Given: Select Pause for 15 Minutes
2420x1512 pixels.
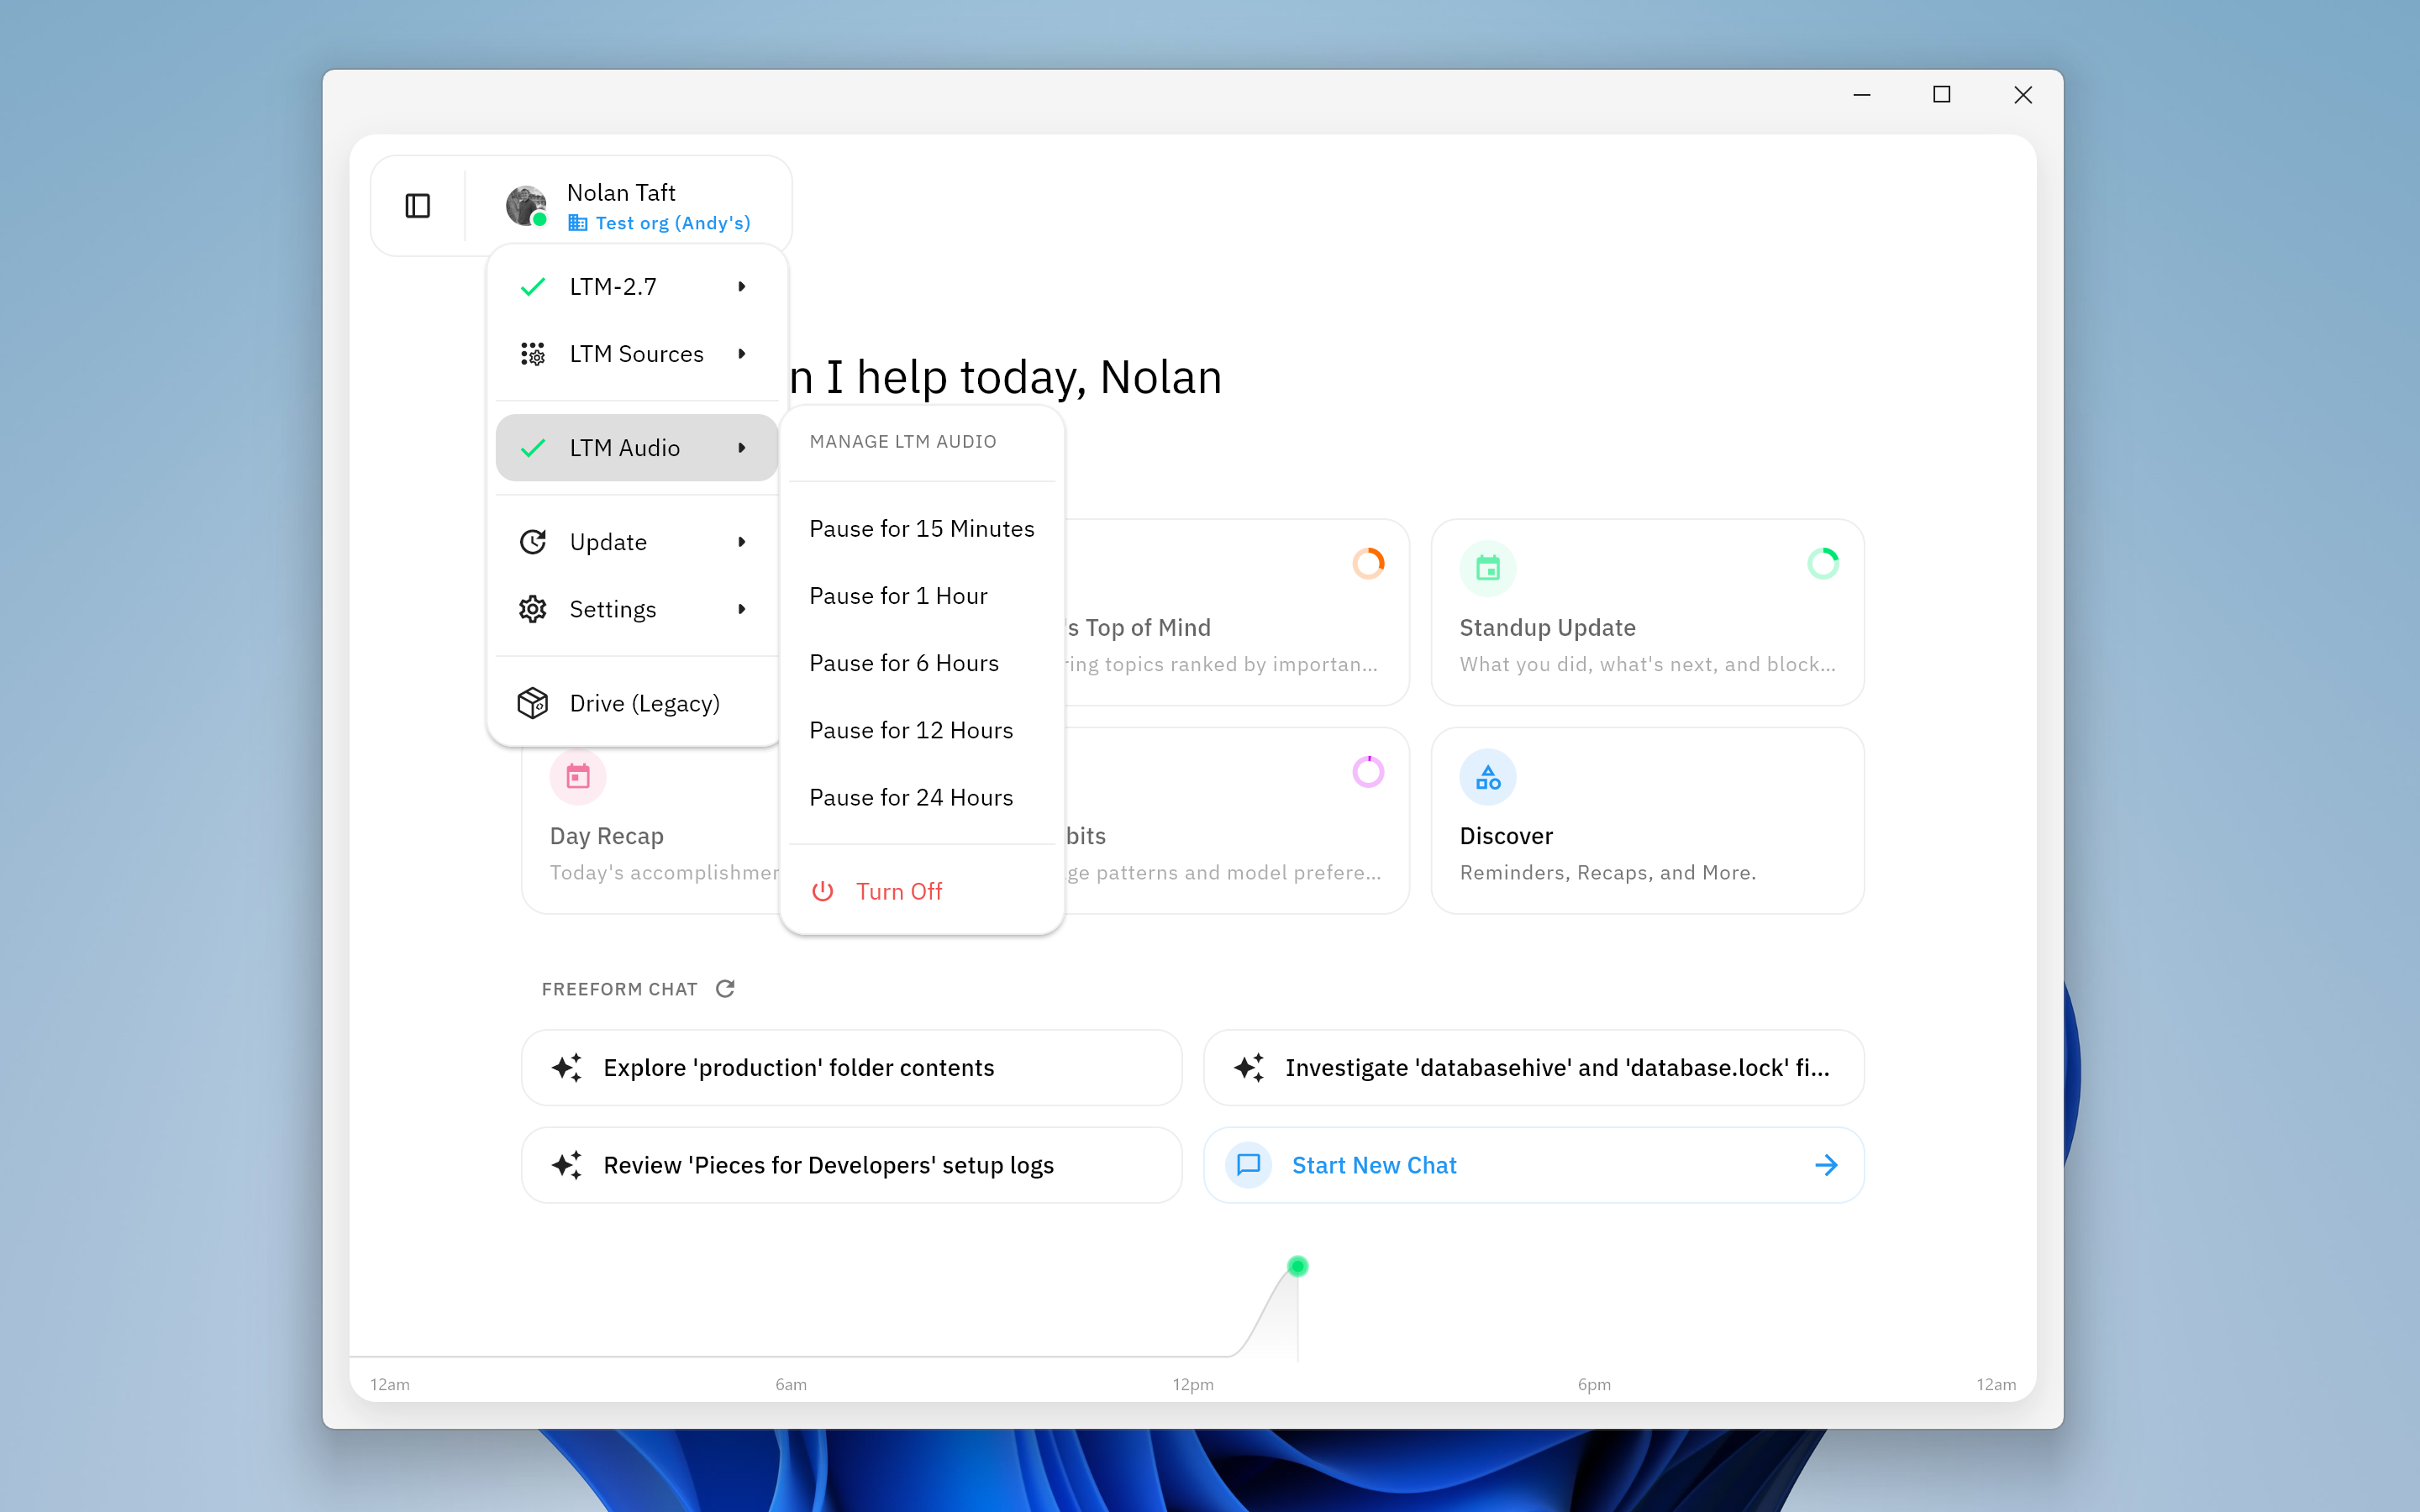Looking at the screenshot, I should click(x=921, y=529).
